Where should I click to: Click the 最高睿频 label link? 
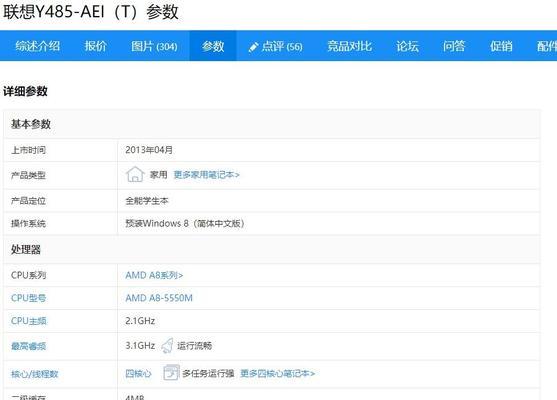[x=28, y=346]
